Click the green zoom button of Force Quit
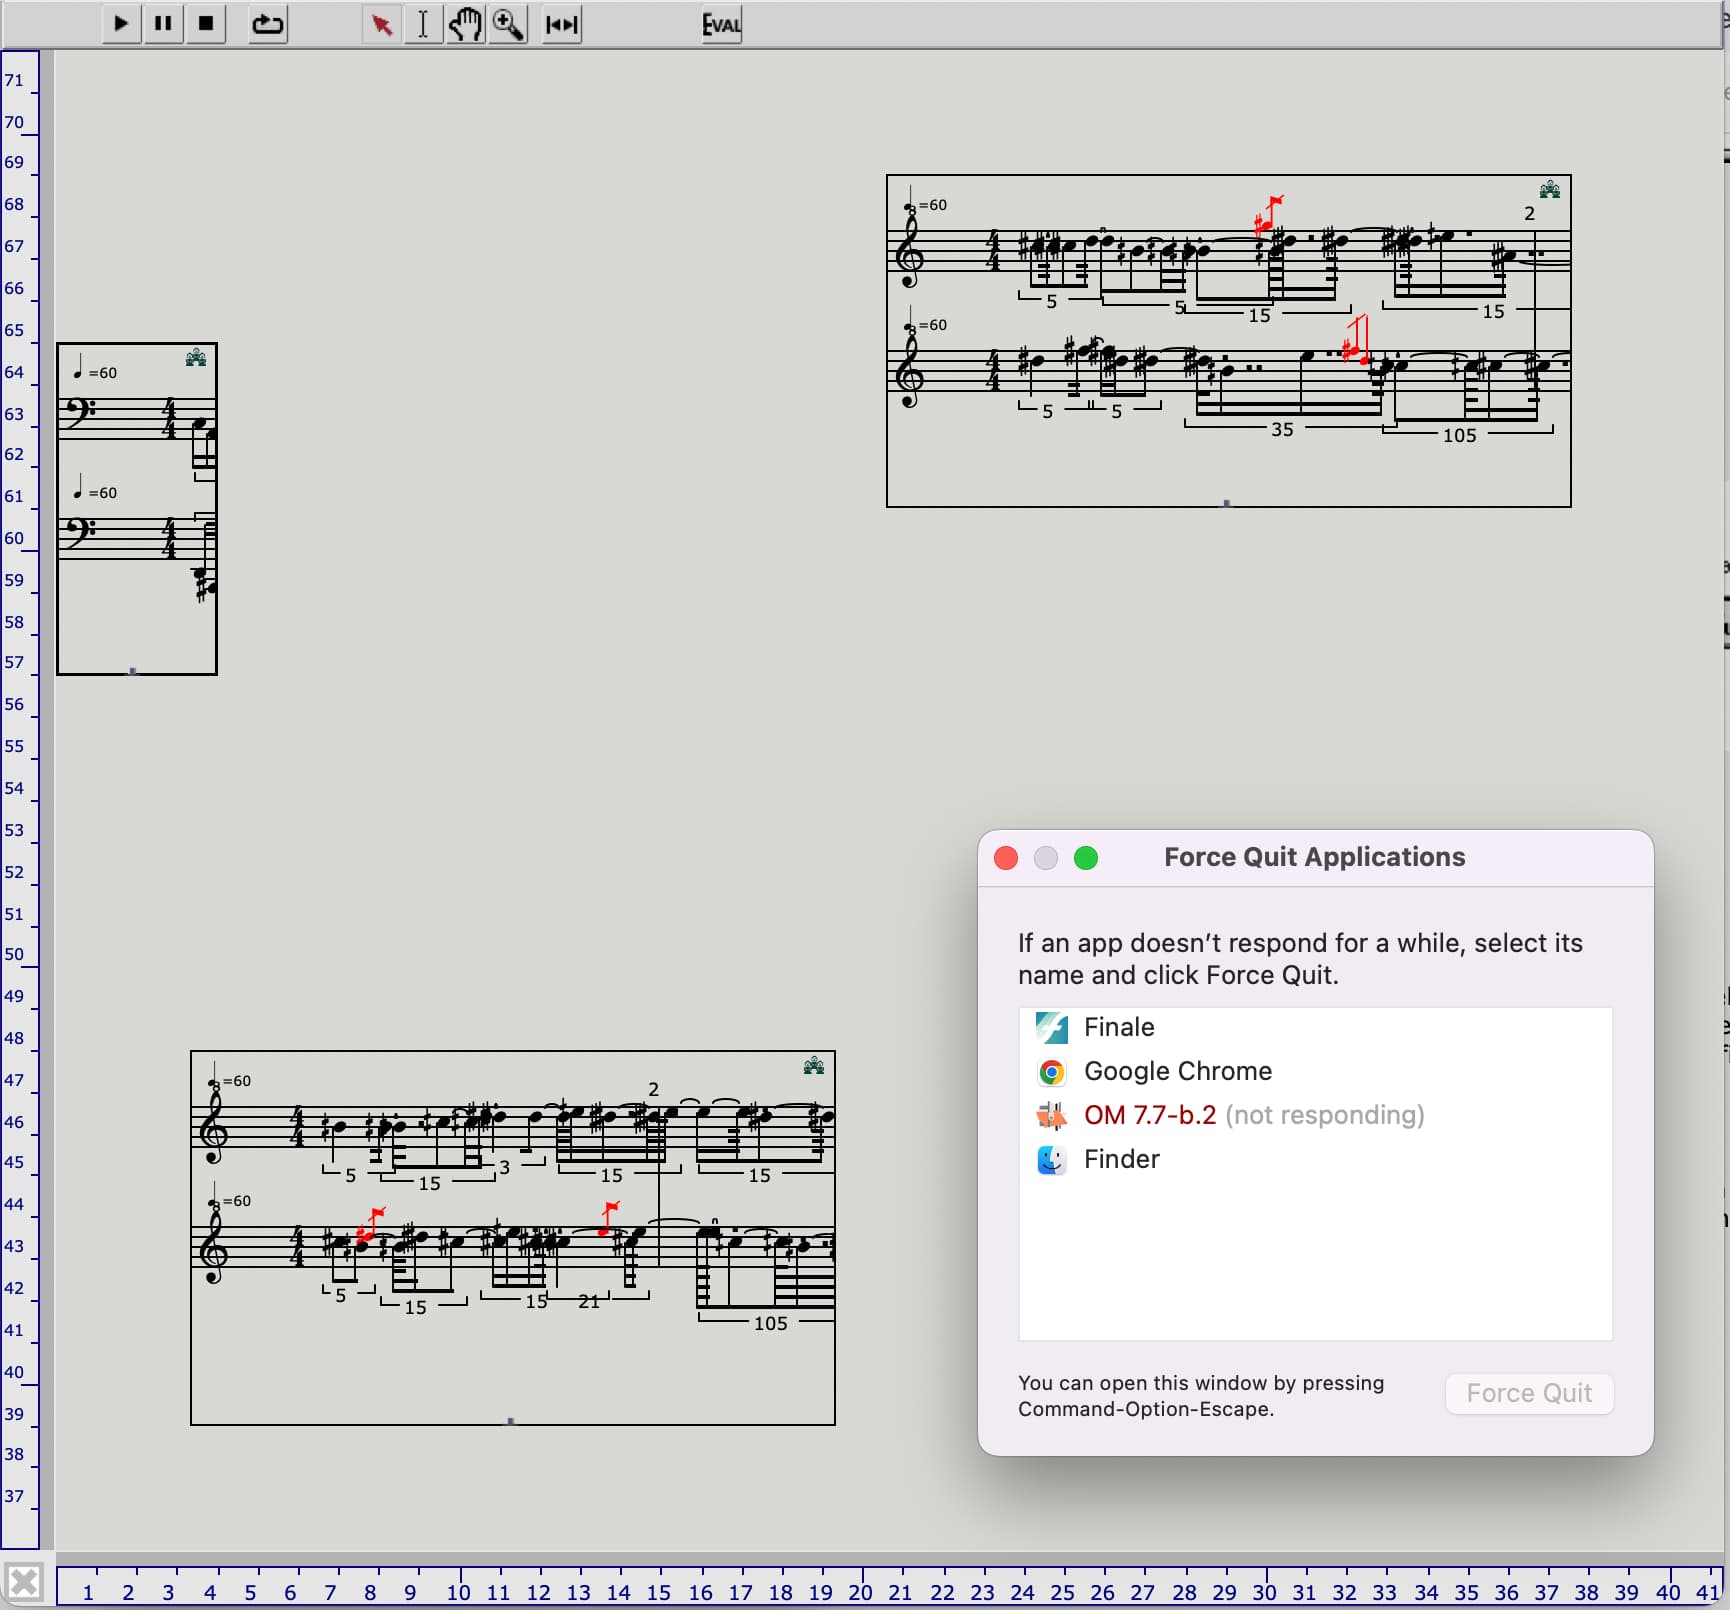 click(x=1086, y=858)
